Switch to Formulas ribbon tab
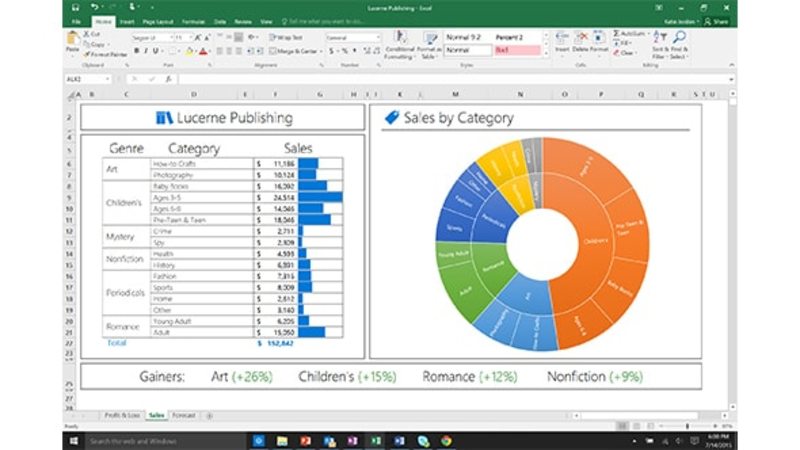Screen dimensions: 800x450 click(x=193, y=22)
